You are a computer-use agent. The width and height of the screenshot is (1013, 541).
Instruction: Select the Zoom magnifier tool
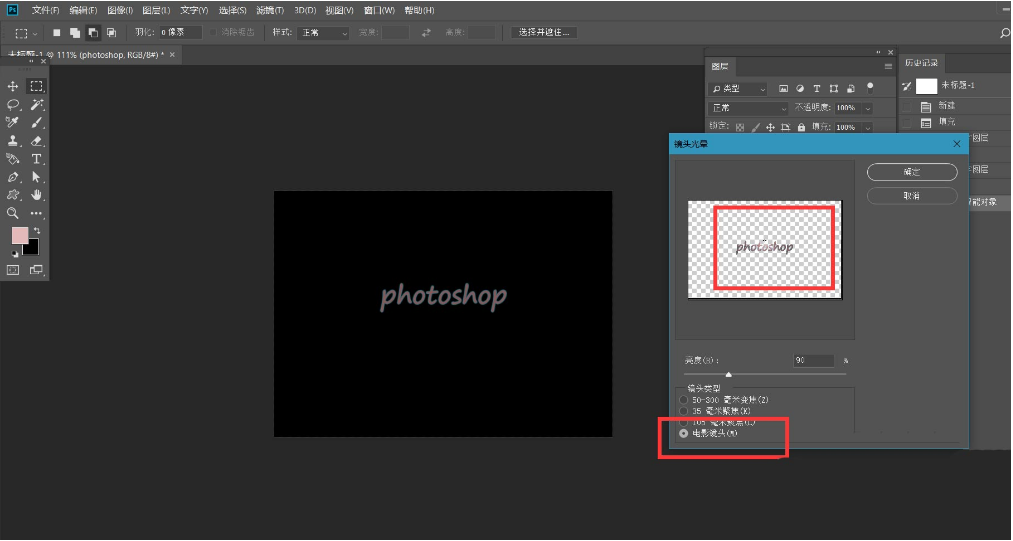pyautogui.click(x=13, y=213)
